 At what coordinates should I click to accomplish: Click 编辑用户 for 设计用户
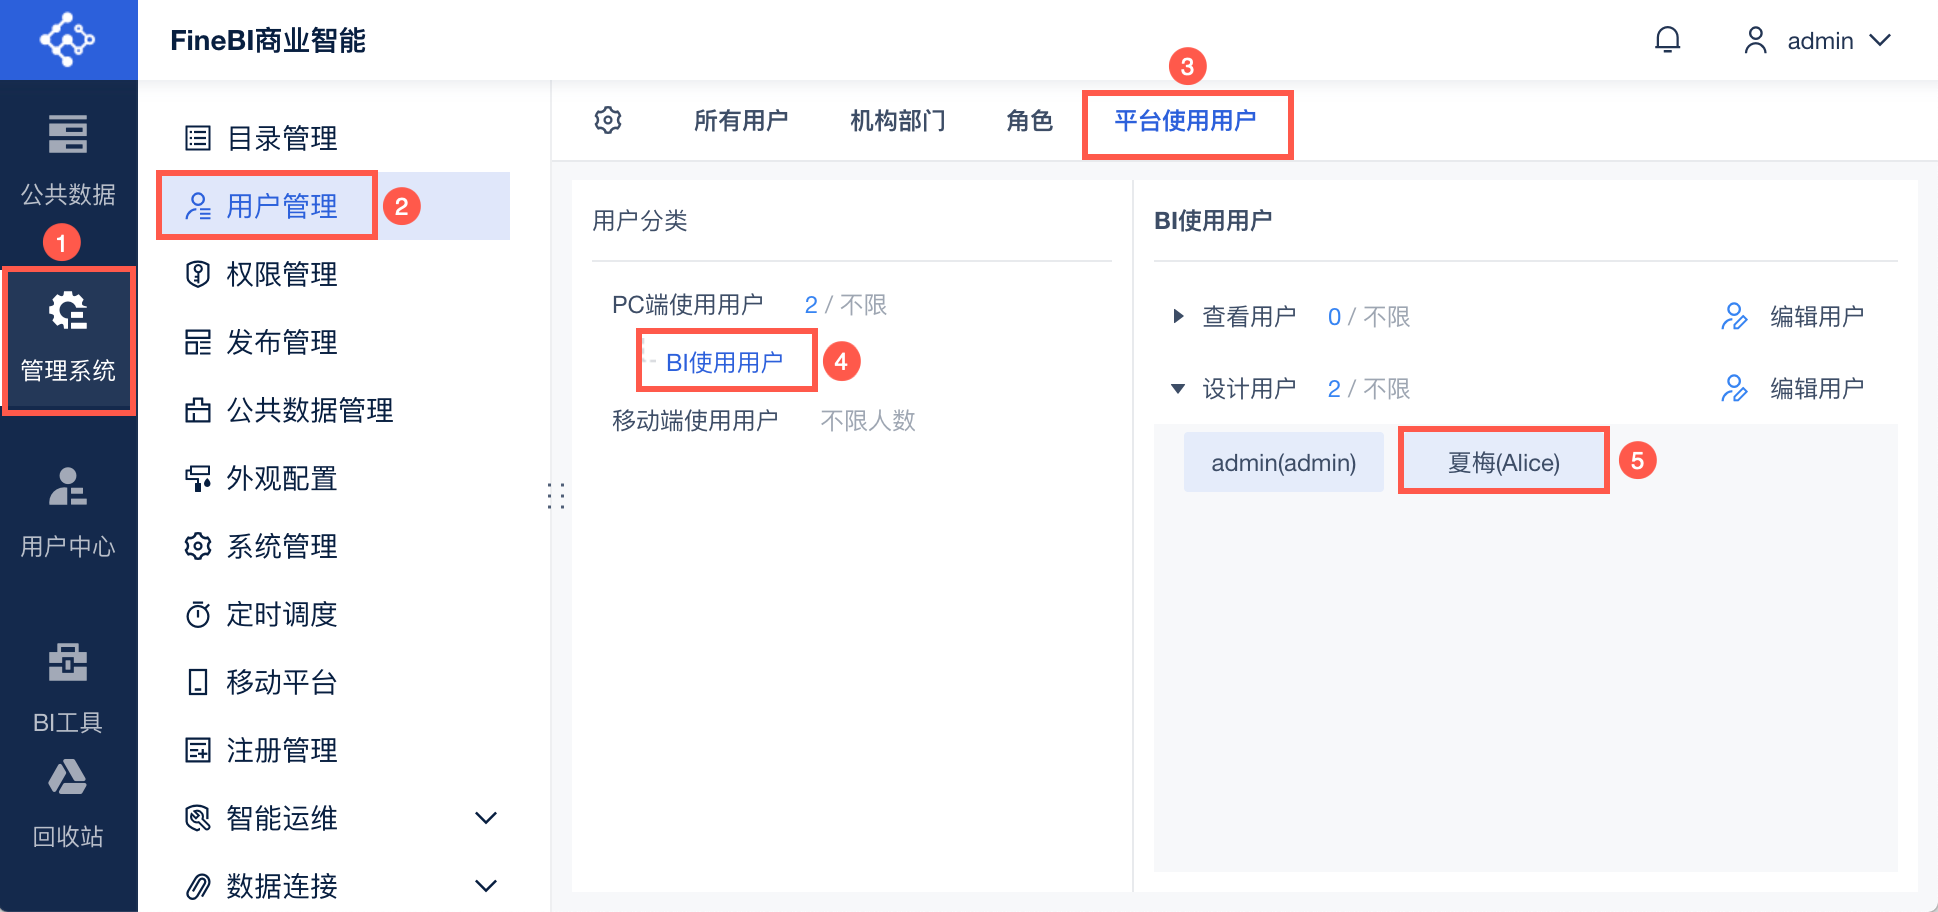click(x=1793, y=389)
